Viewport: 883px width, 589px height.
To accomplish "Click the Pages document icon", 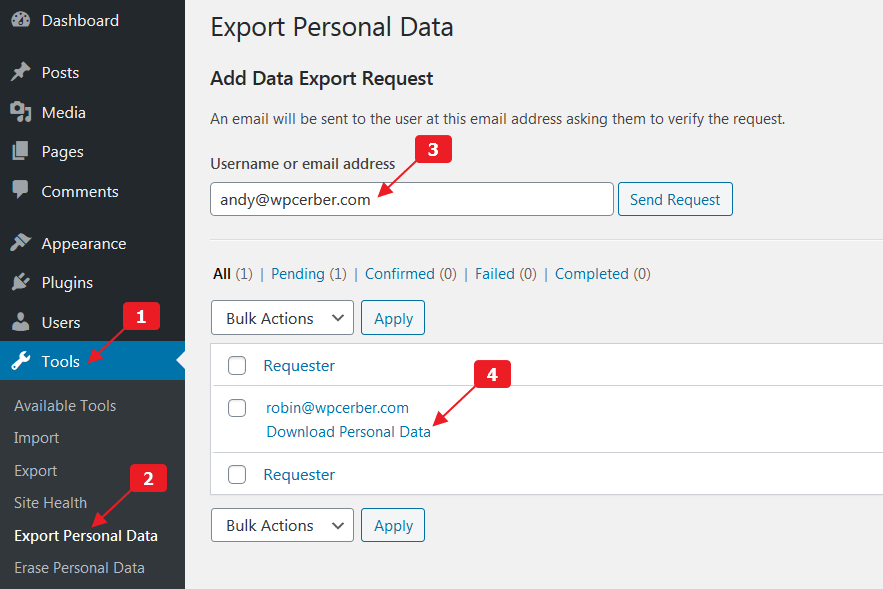I will pos(21,151).
